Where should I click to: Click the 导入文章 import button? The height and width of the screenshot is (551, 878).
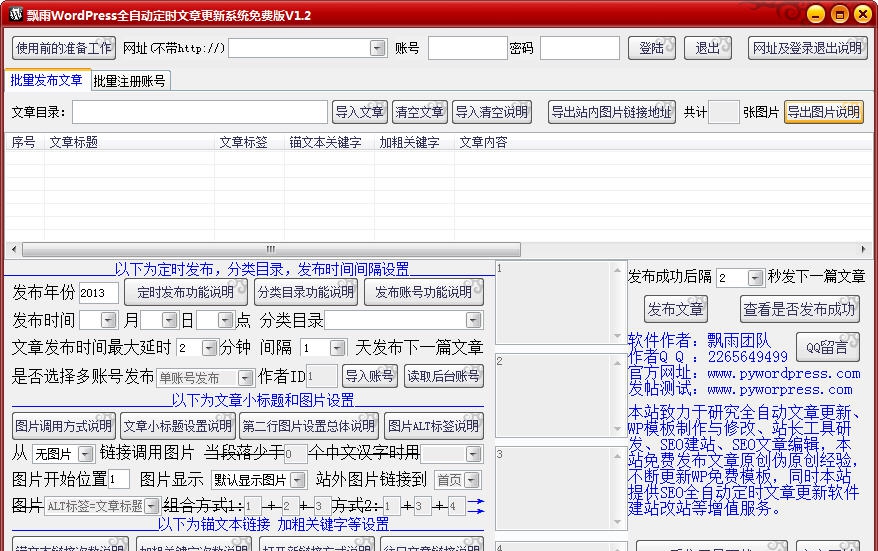click(x=359, y=112)
